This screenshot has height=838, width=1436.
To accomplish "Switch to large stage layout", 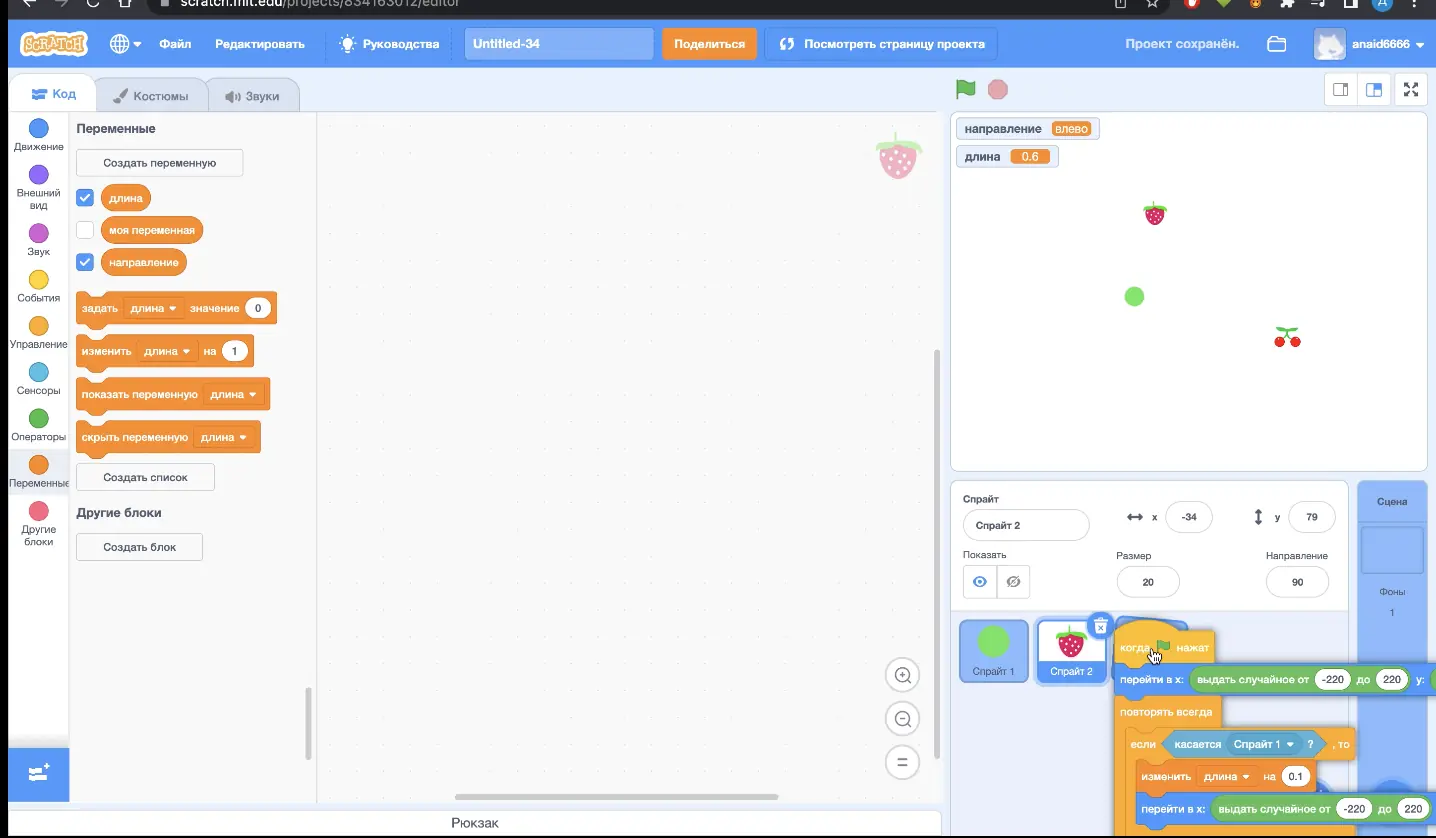I will click(1374, 89).
